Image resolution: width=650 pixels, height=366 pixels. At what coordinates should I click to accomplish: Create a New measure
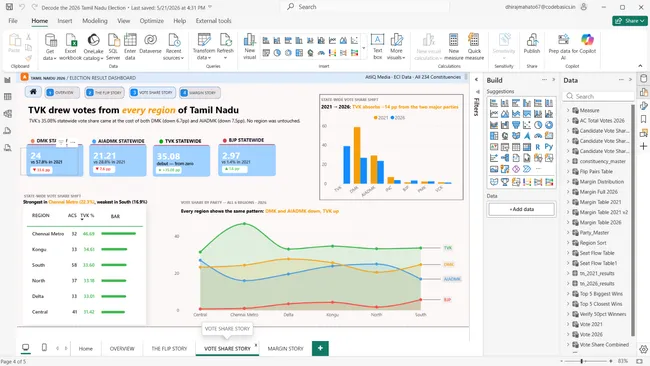click(454, 47)
